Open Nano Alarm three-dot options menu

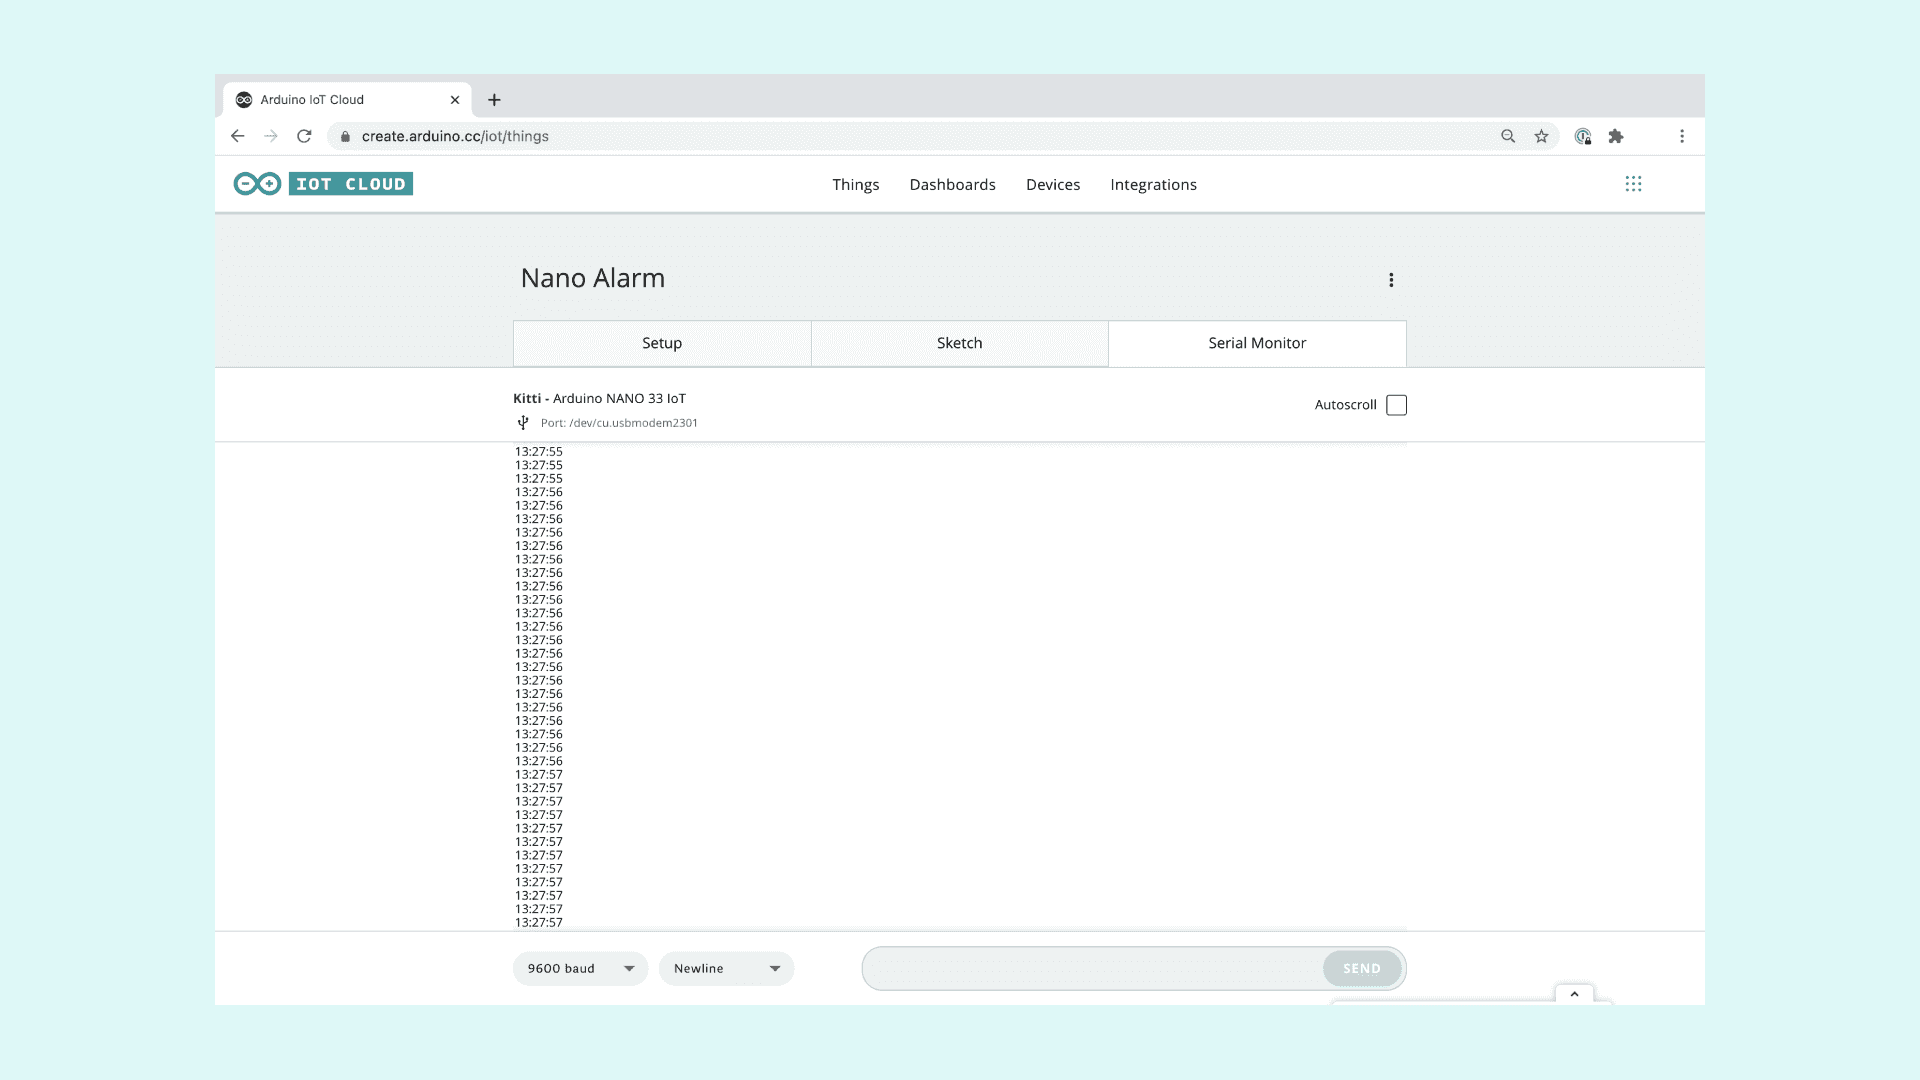pos(1391,280)
